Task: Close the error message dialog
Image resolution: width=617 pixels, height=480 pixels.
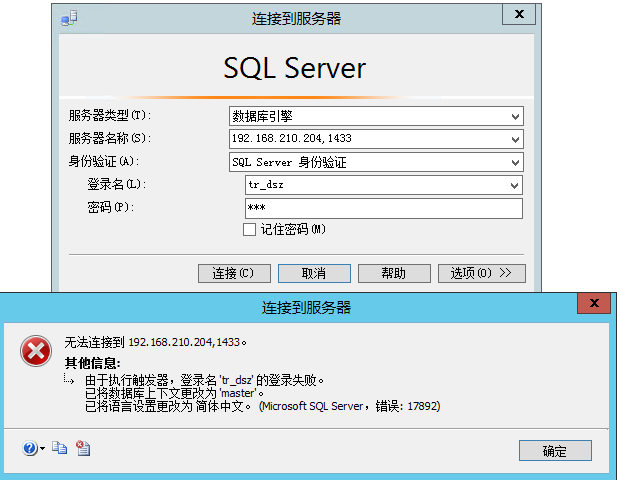Action: (594, 303)
